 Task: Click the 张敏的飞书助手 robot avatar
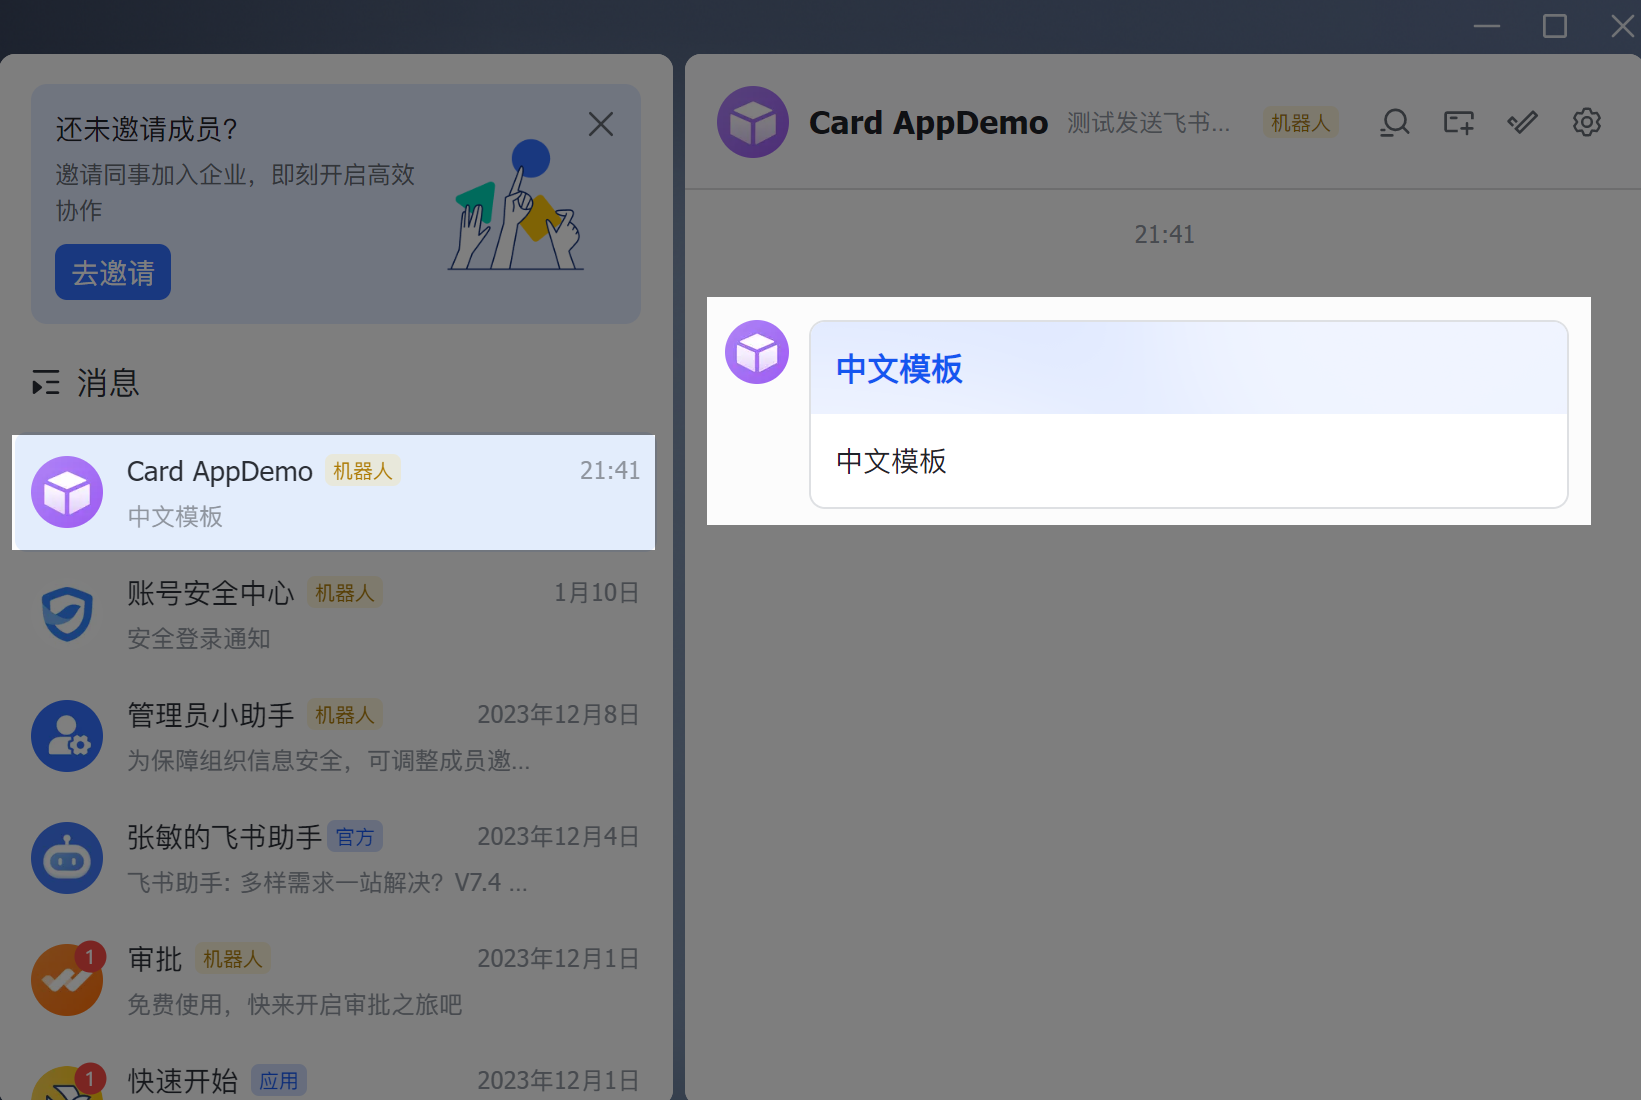point(67,858)
